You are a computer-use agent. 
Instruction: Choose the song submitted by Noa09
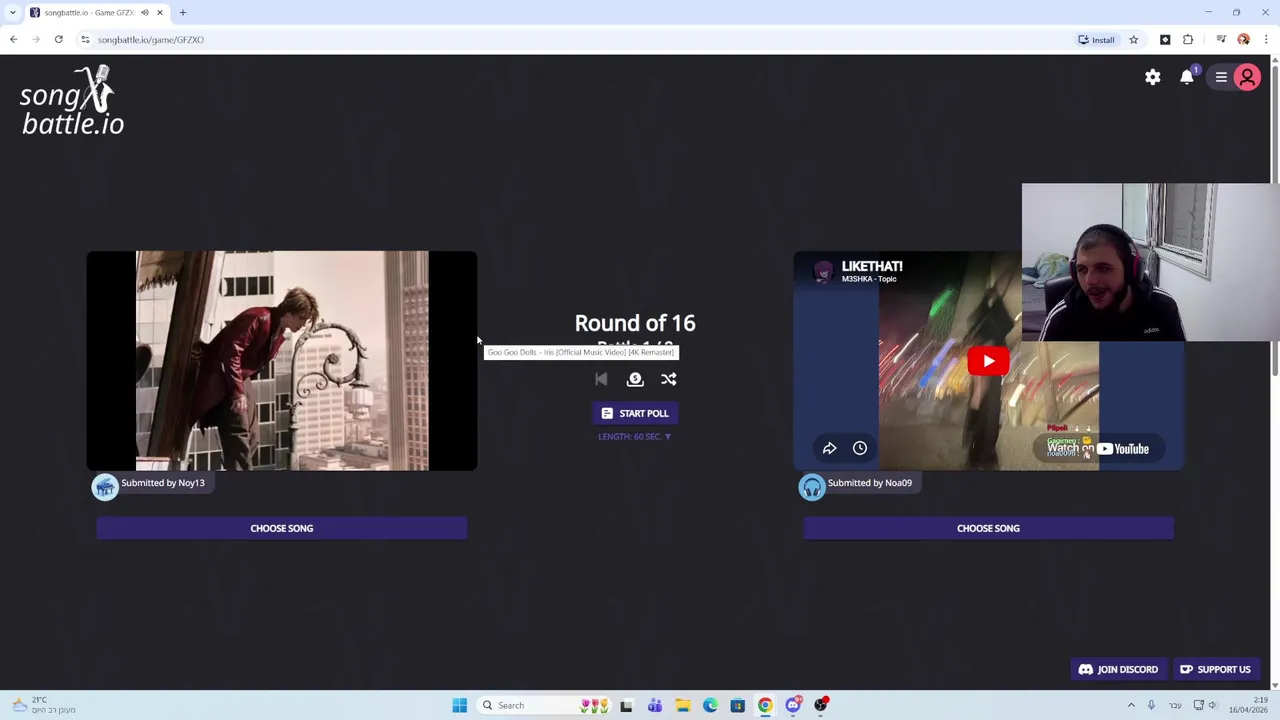[988, 528]
